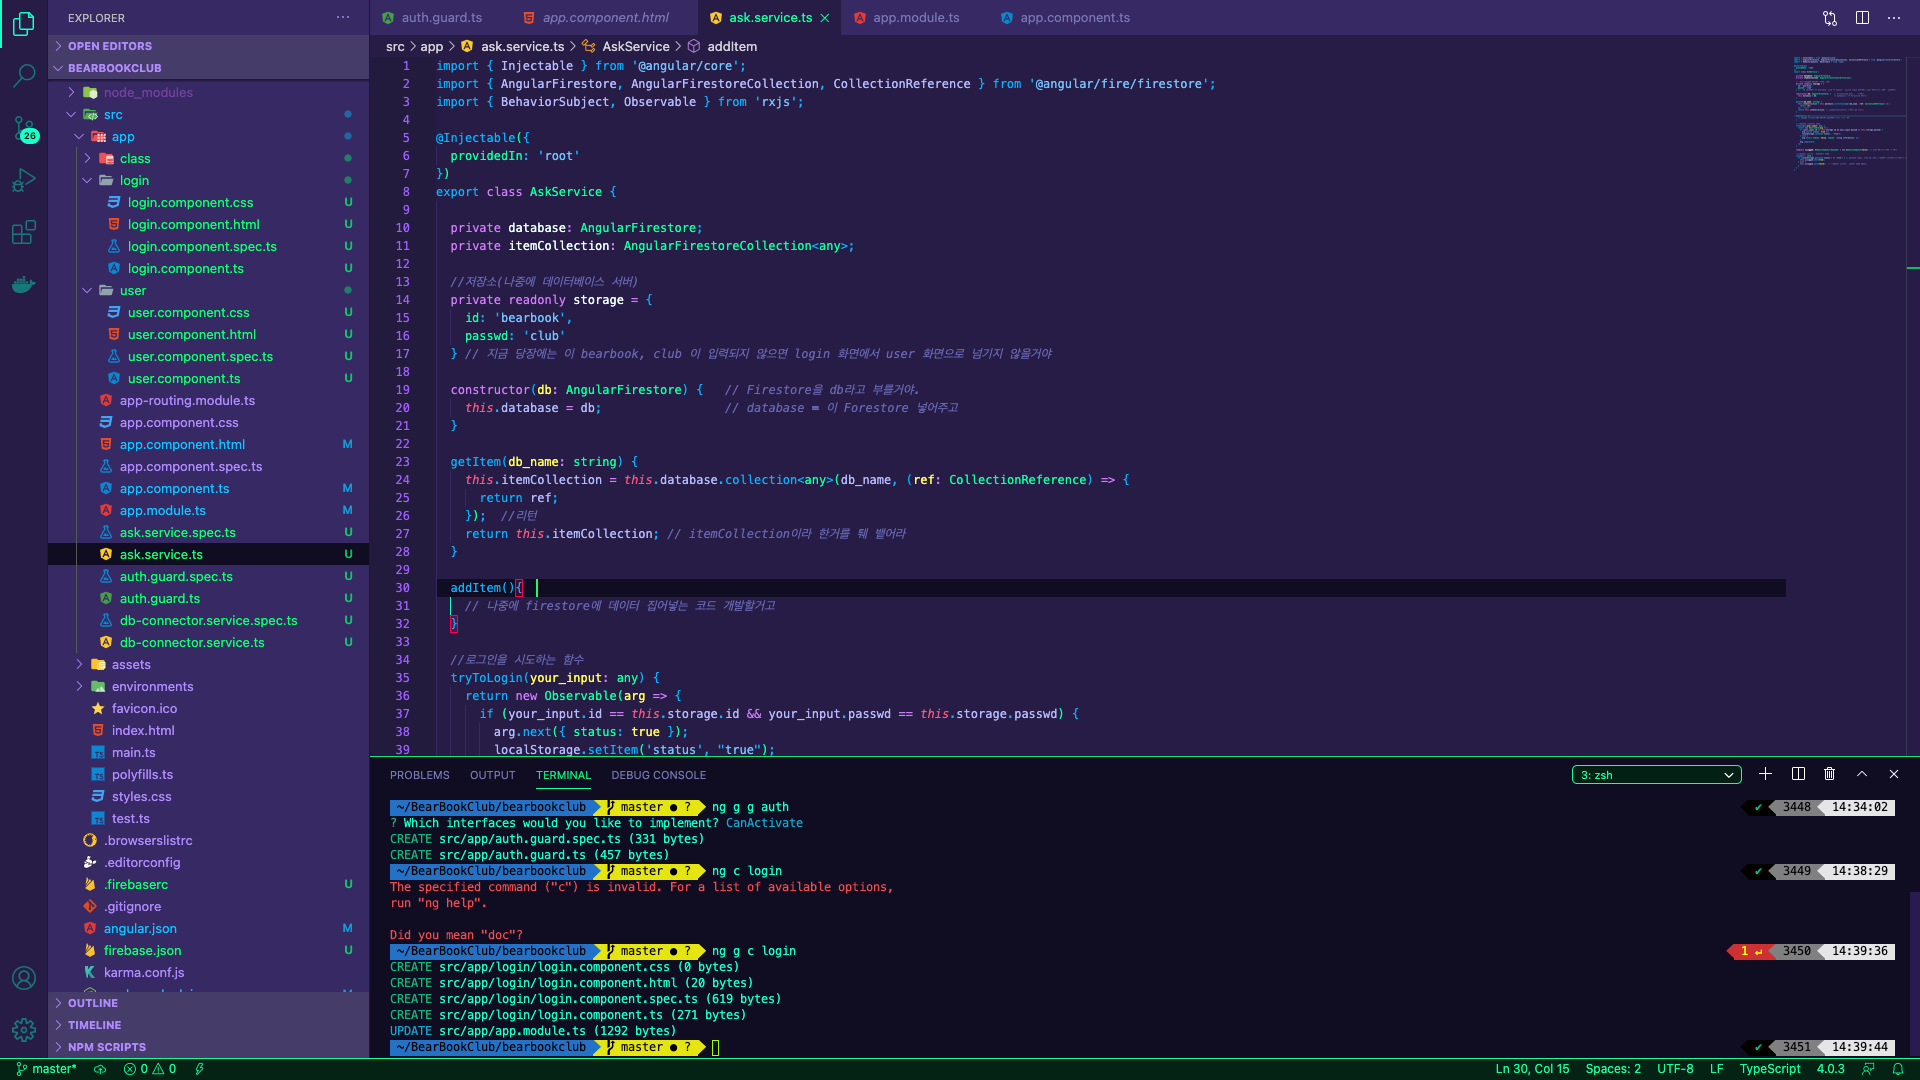Open Source Control view with 26 changes
The image size is (1920, 1080).
[x=24, y=128]
